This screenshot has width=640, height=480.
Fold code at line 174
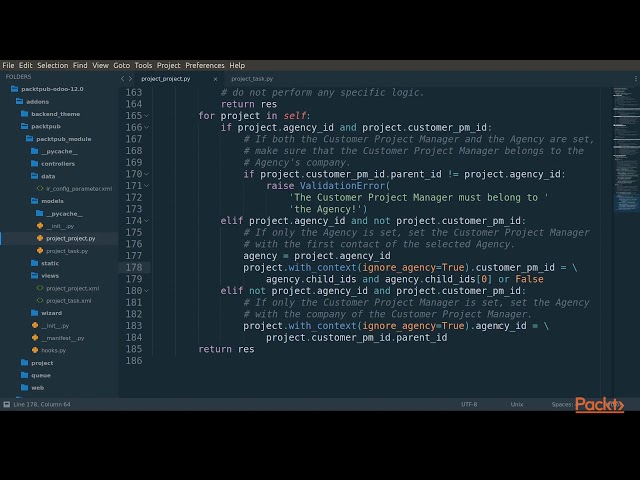(x=147, y=221)
